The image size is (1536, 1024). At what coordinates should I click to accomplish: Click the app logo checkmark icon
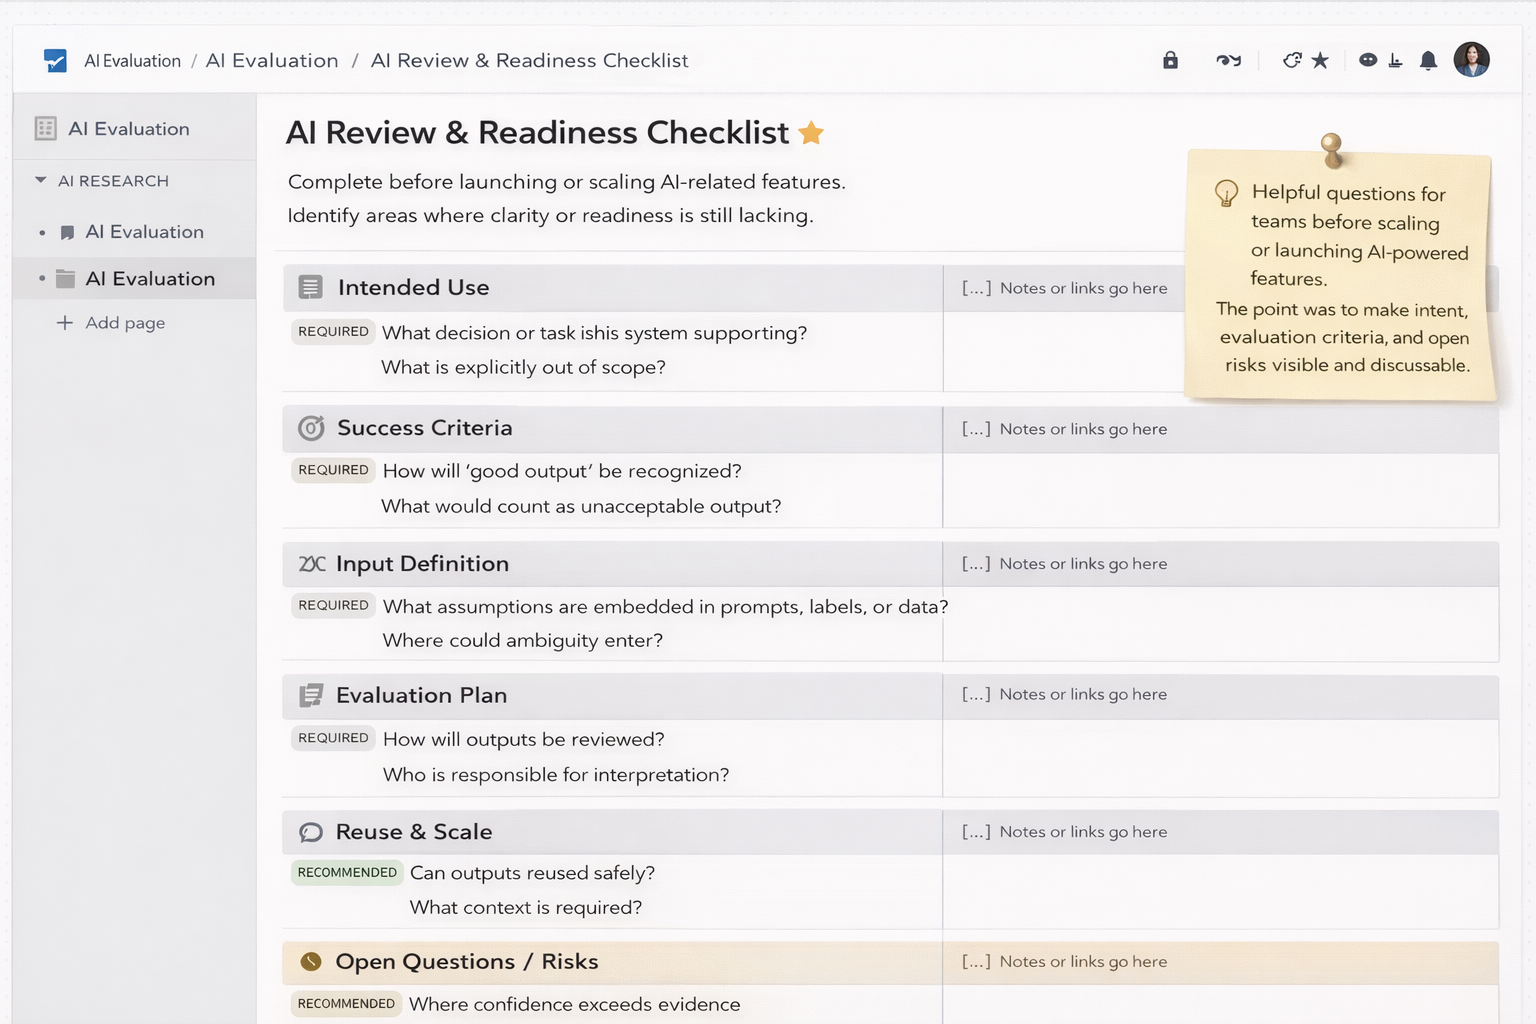click(55, 61)
